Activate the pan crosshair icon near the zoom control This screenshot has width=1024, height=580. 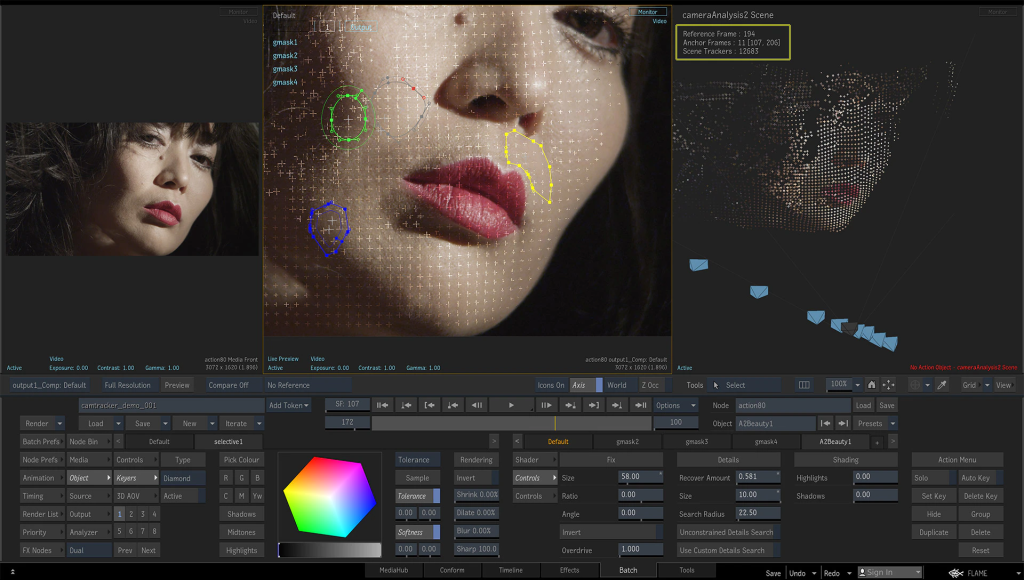[888, 385]
